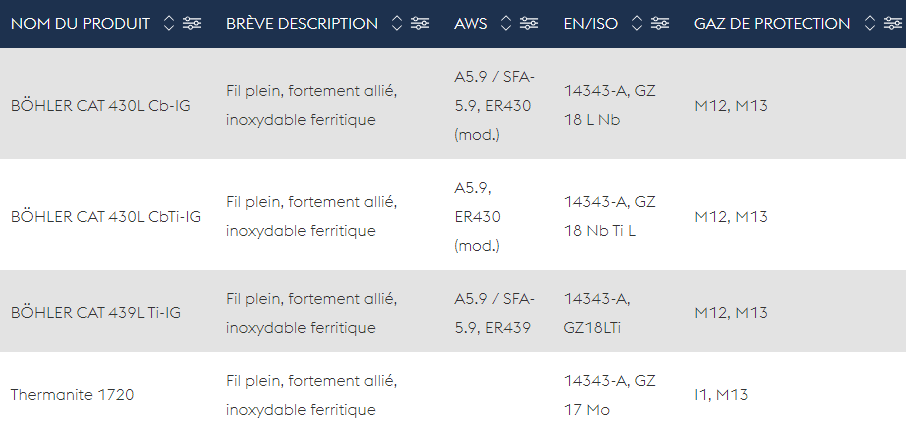Open filter options for NOM DU PRODUIT column
Image resolution: width=906 pixels, height=430 pixels.
tap(192, 24)
